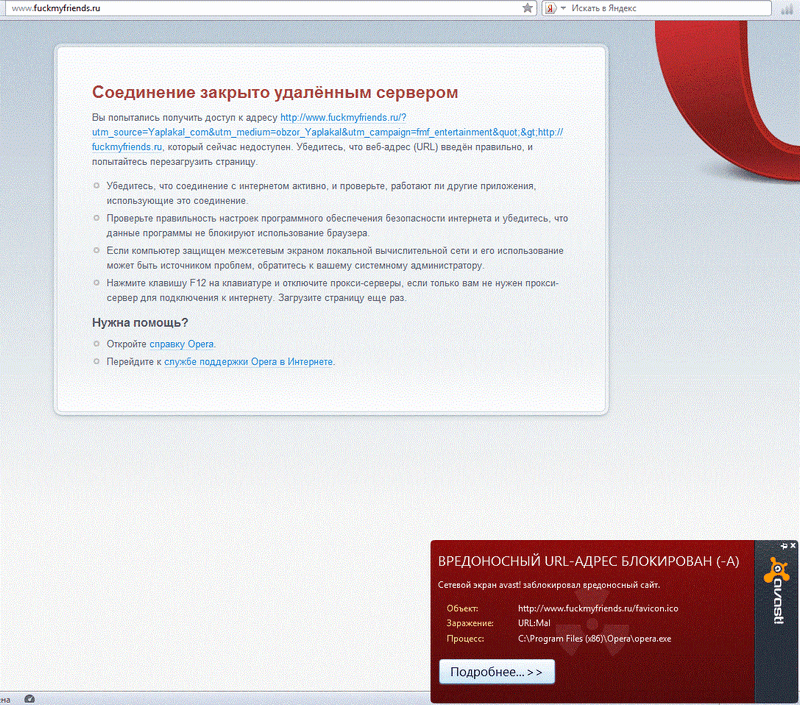Click the avast! logo in the popup
Screen dimensions: 800x705
[x=777, y=591]
